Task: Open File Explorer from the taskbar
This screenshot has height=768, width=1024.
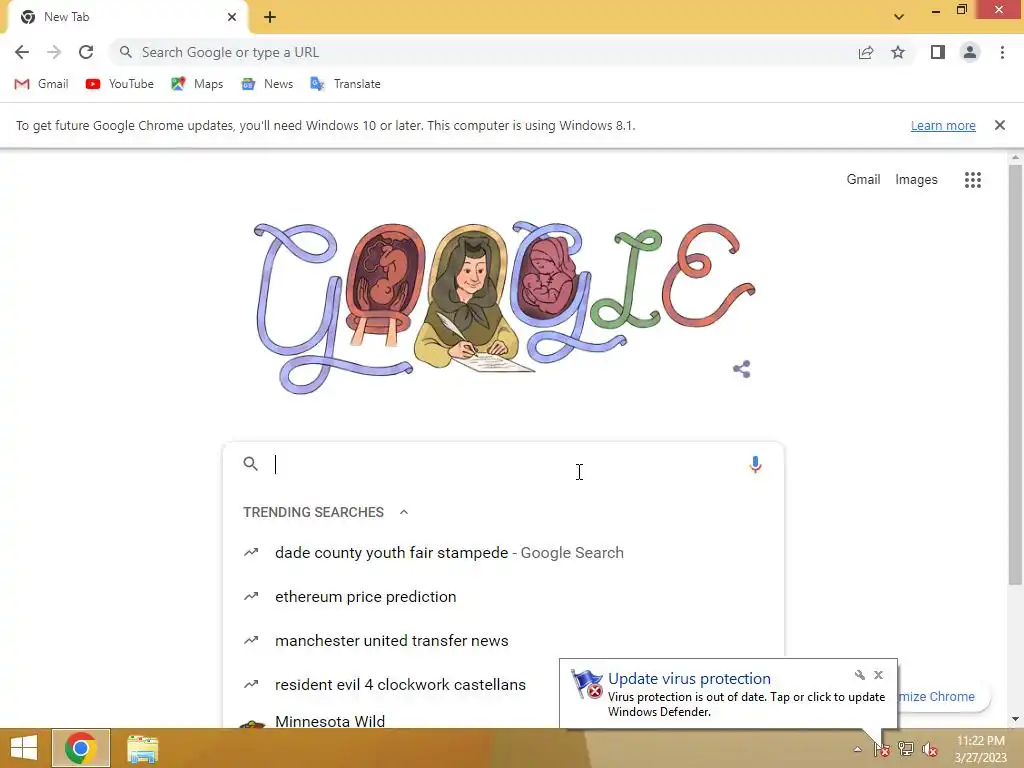Action: pyautogui.click(x=142, y=748)
